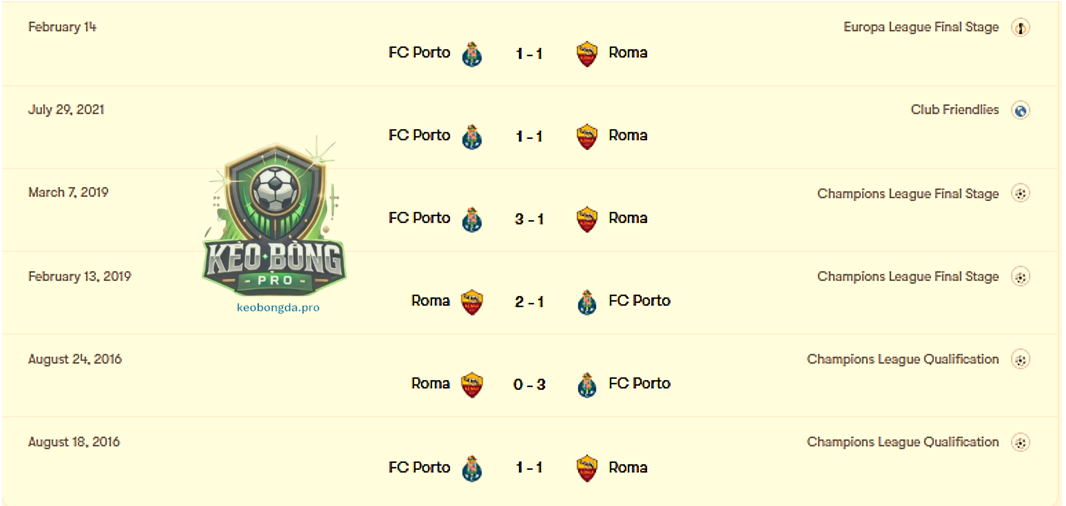The image size is (1066, 506).
Task: Click FC Porto crest in the 3 - 1 match
Action: pos(472,219)
